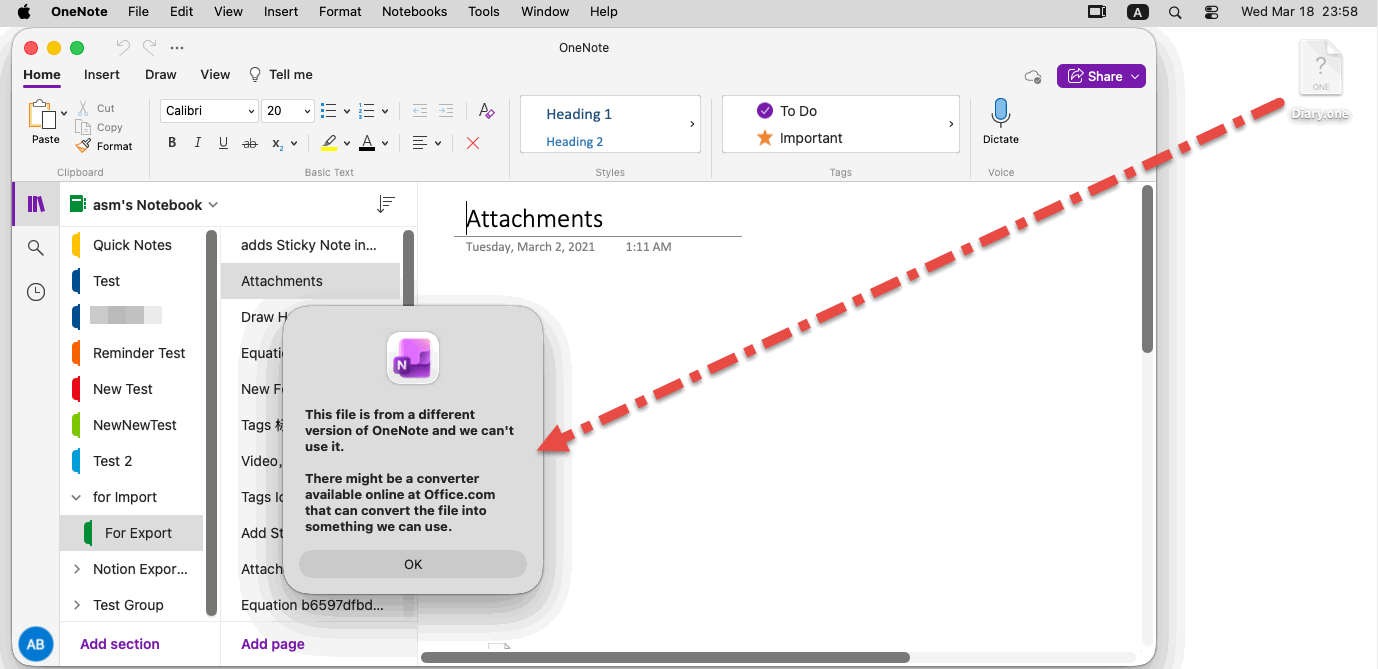
Task: Switch to the Draw ribbon tab
Action: pyautogui.click(x=160, y=74)
